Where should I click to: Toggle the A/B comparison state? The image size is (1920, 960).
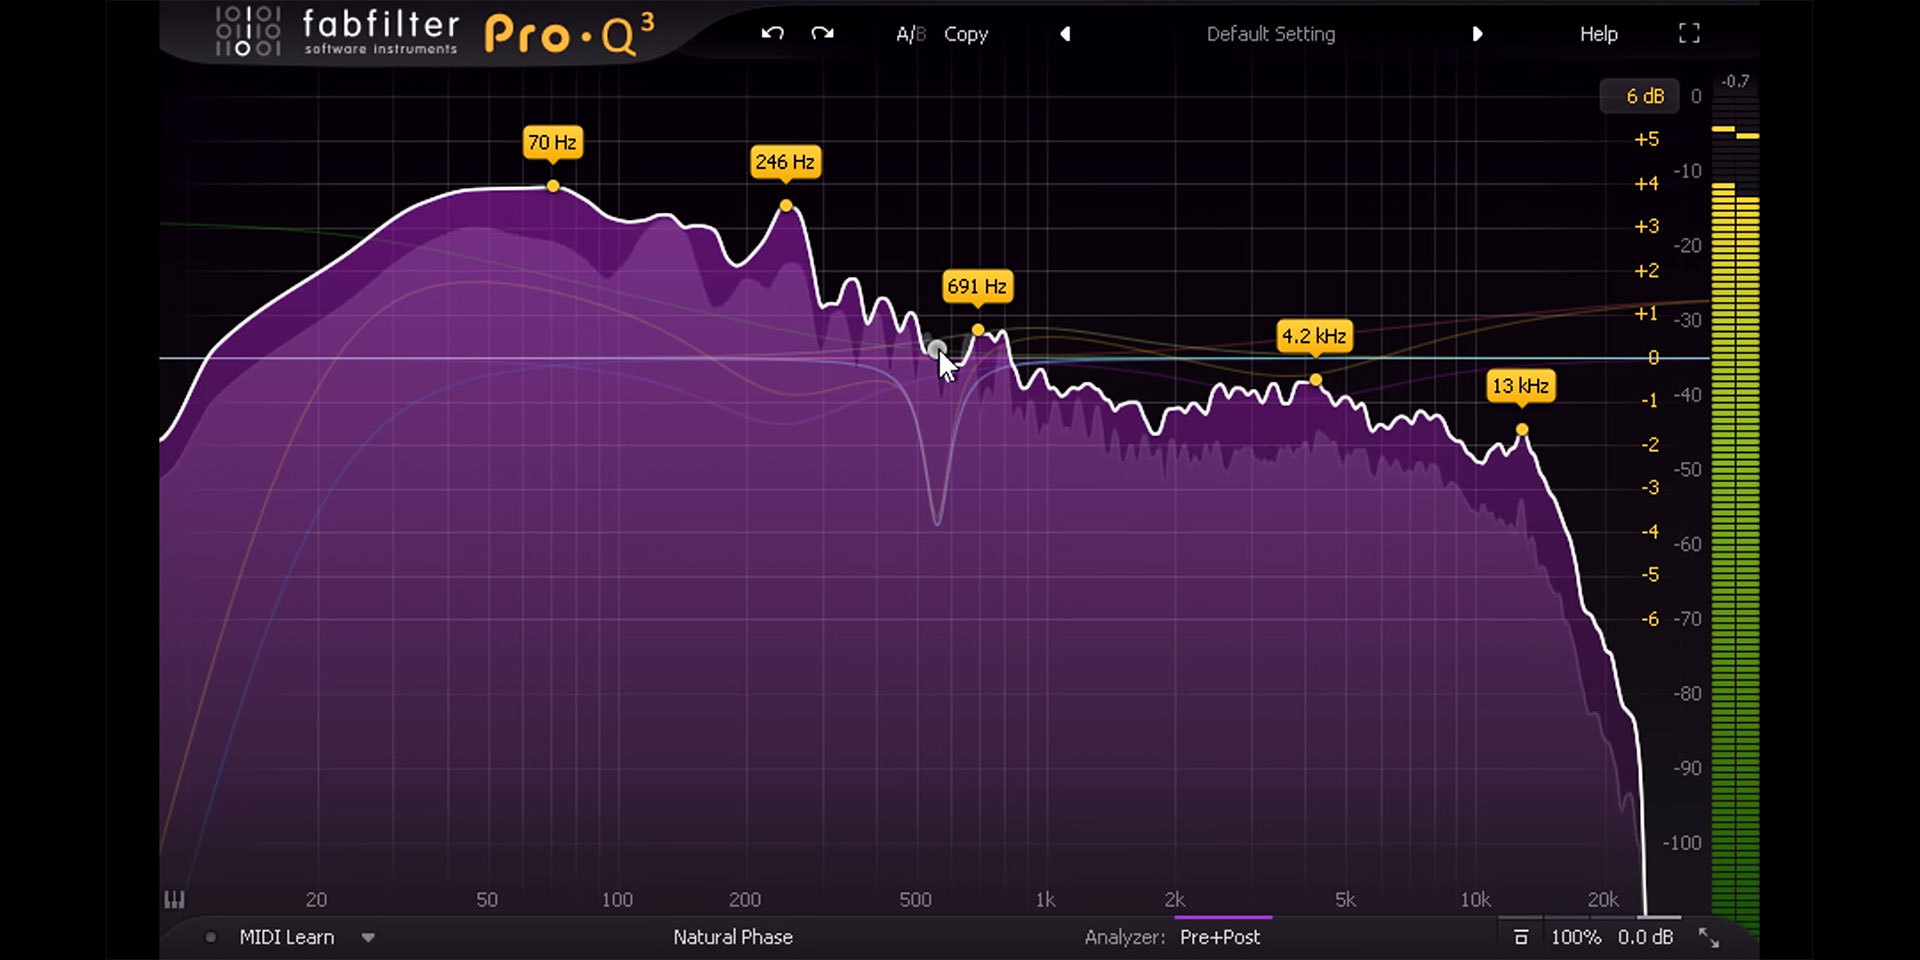(910, 34)
